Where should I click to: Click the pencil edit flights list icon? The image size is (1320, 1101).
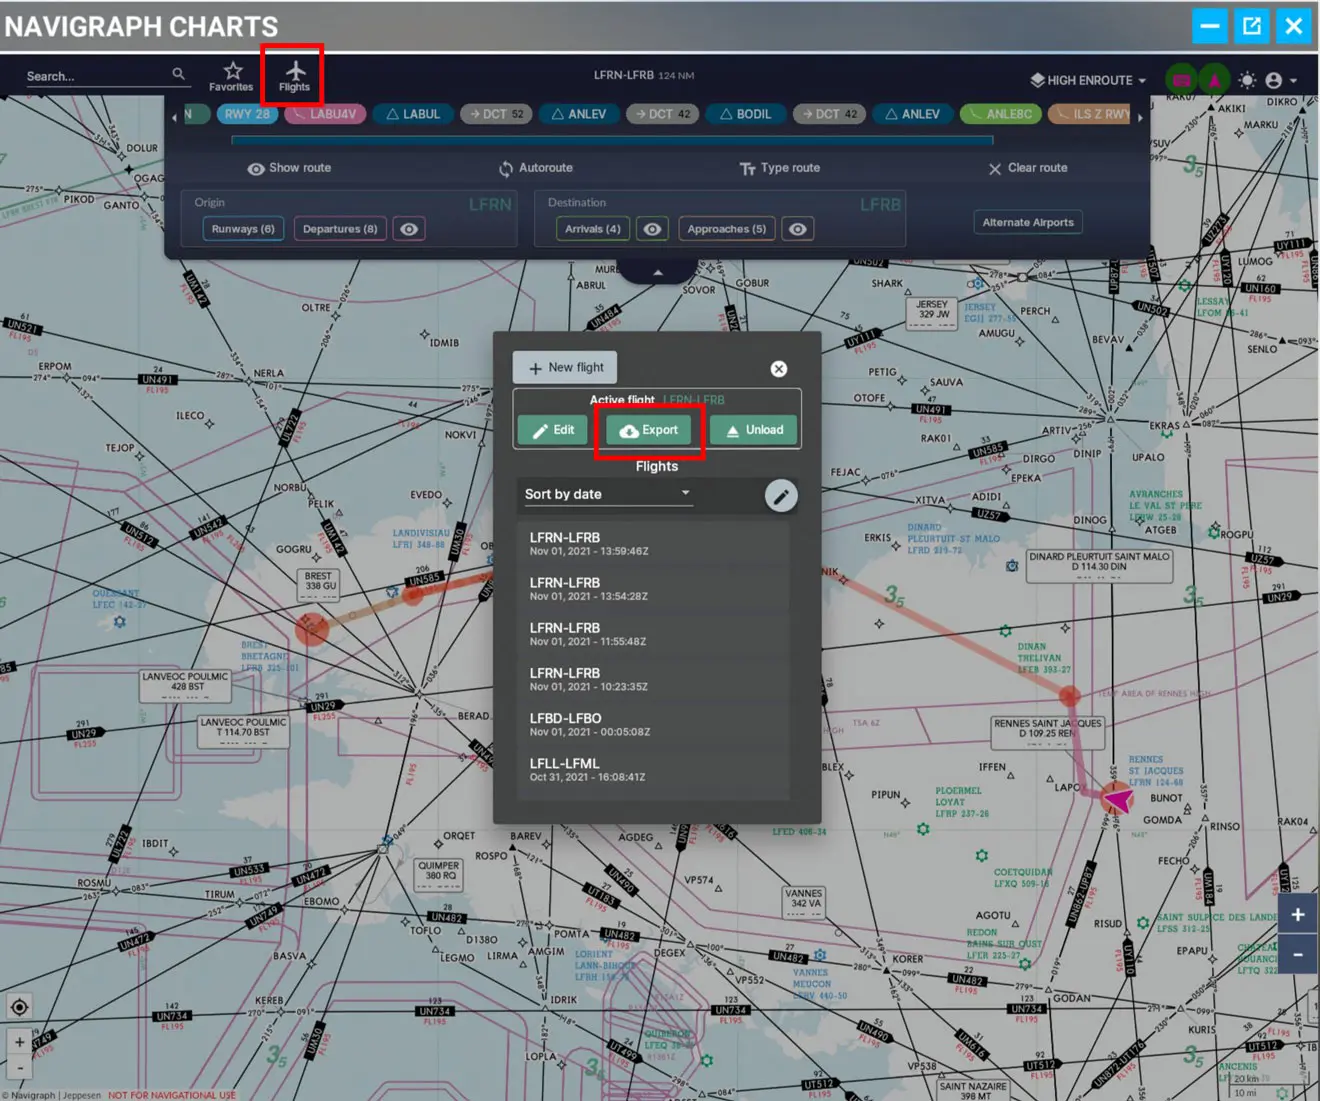[x=781, y=495]
